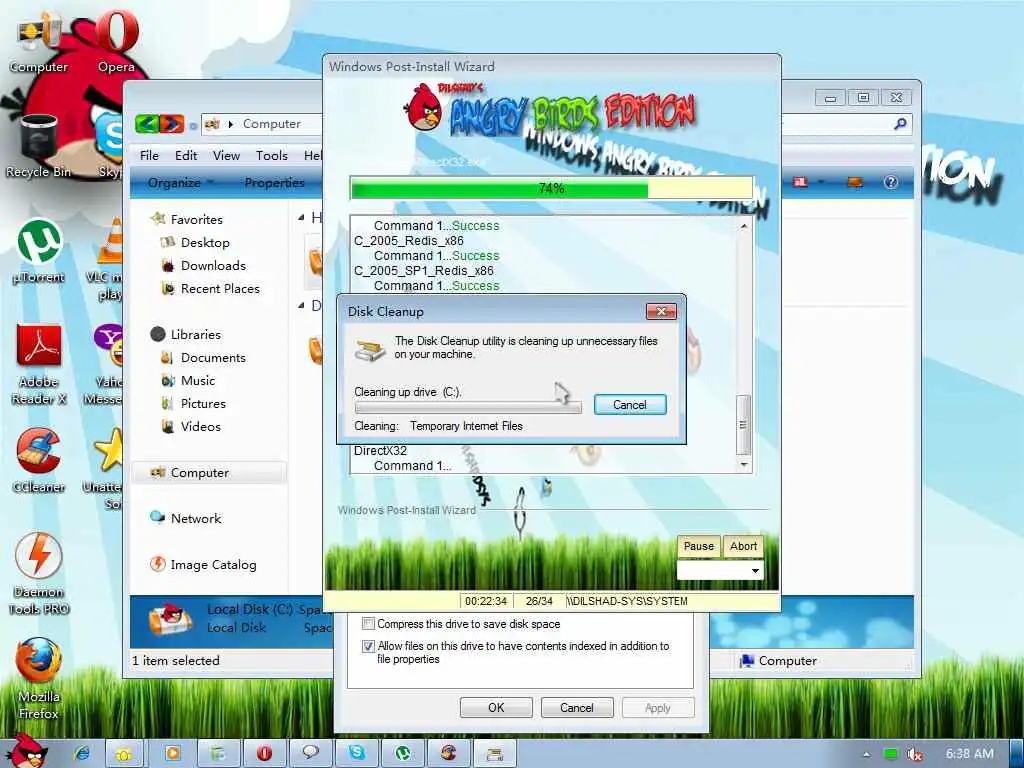Select Recent Places in navigation pane
The width and height of the screenshot is (1024, 768).
click(219, 288)
